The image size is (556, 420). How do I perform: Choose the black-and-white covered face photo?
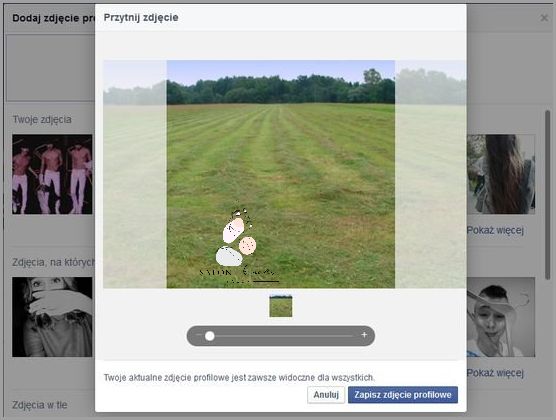click(52, 317)
